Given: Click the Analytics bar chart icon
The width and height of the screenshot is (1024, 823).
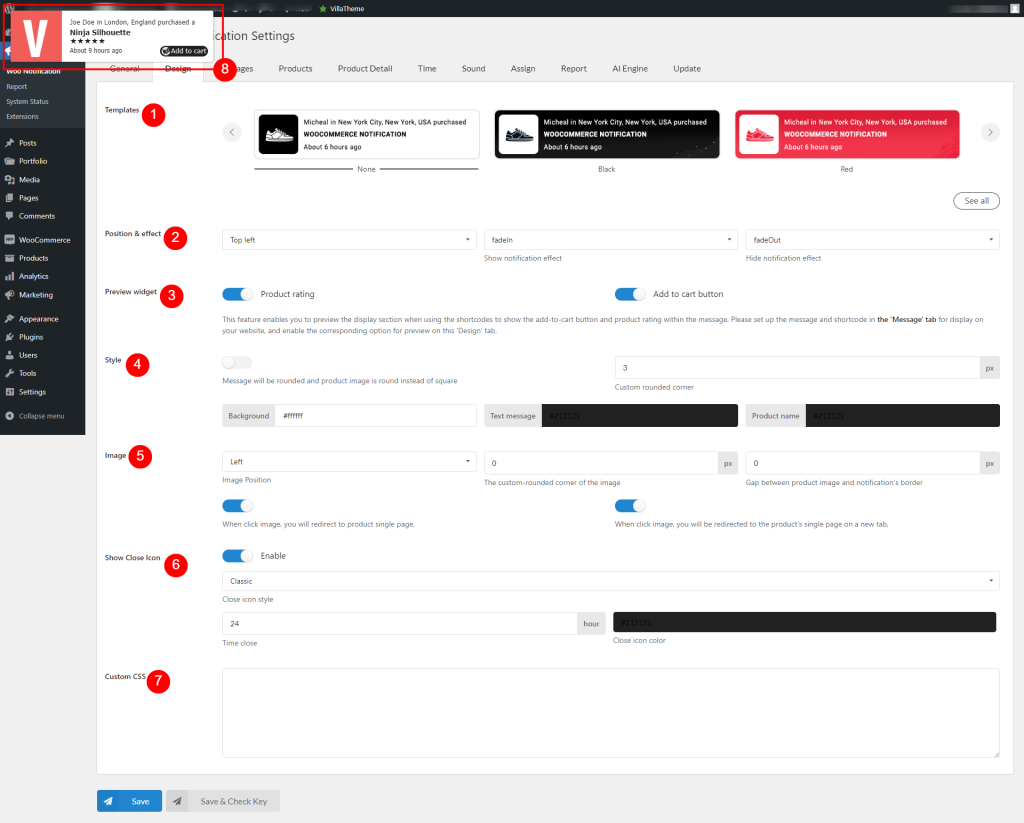Looking at the screenshot, I should pos(10,276).
